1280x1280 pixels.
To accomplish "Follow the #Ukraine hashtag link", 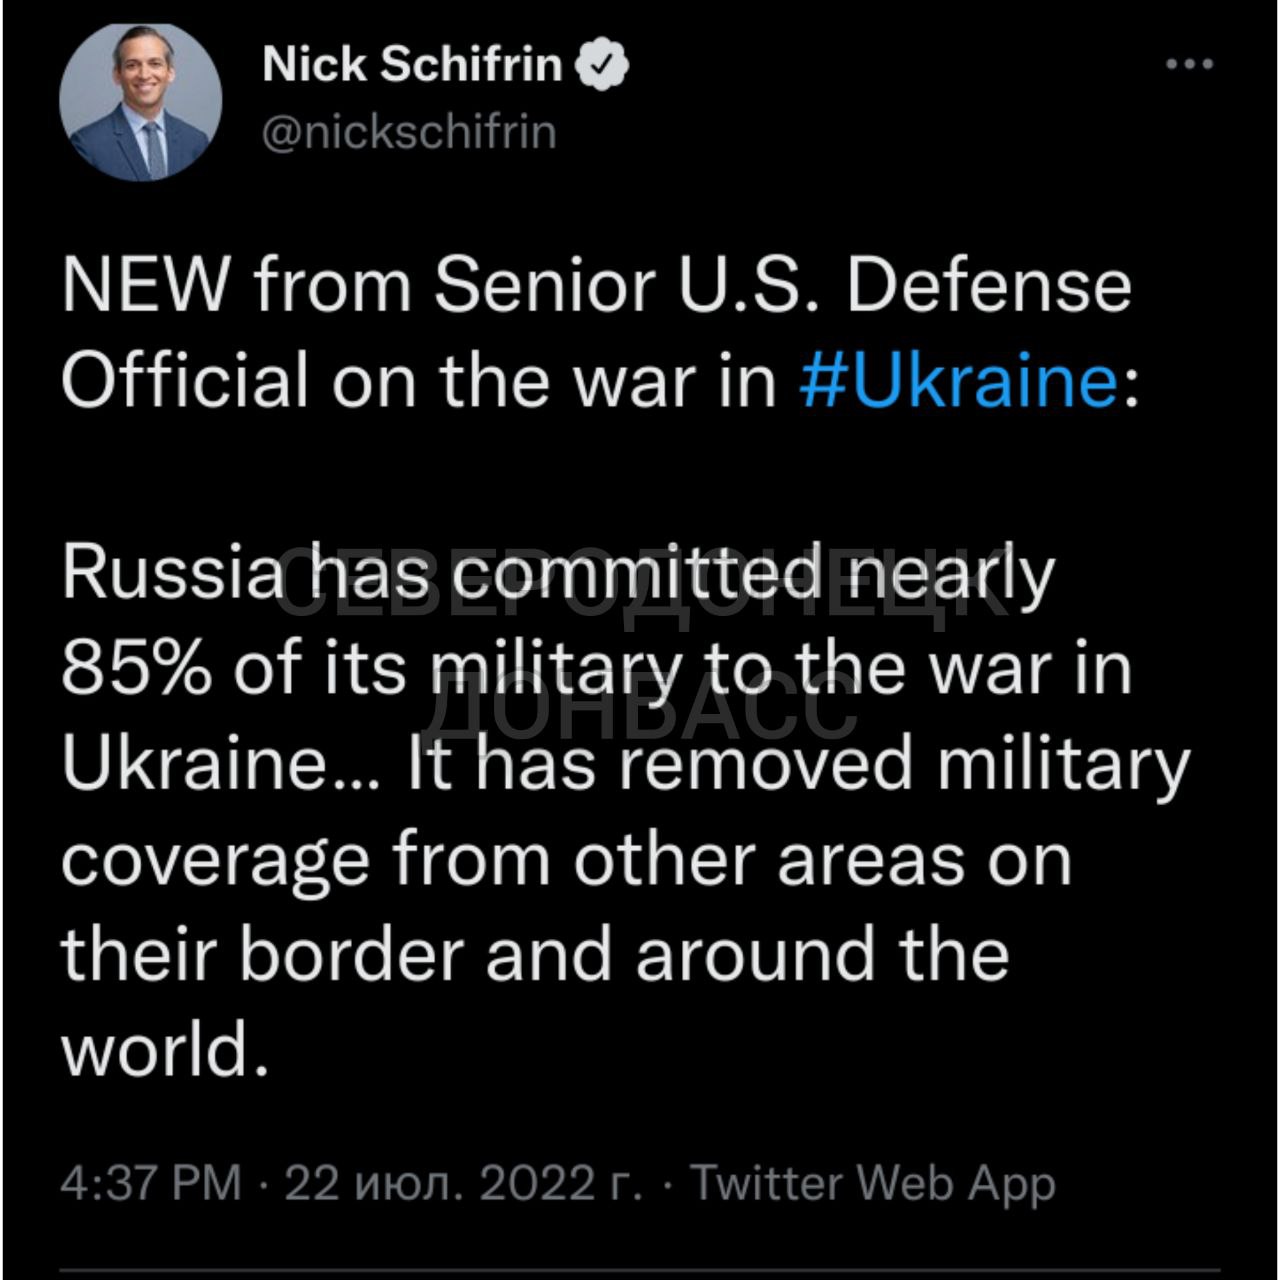I will coord(959,379).
